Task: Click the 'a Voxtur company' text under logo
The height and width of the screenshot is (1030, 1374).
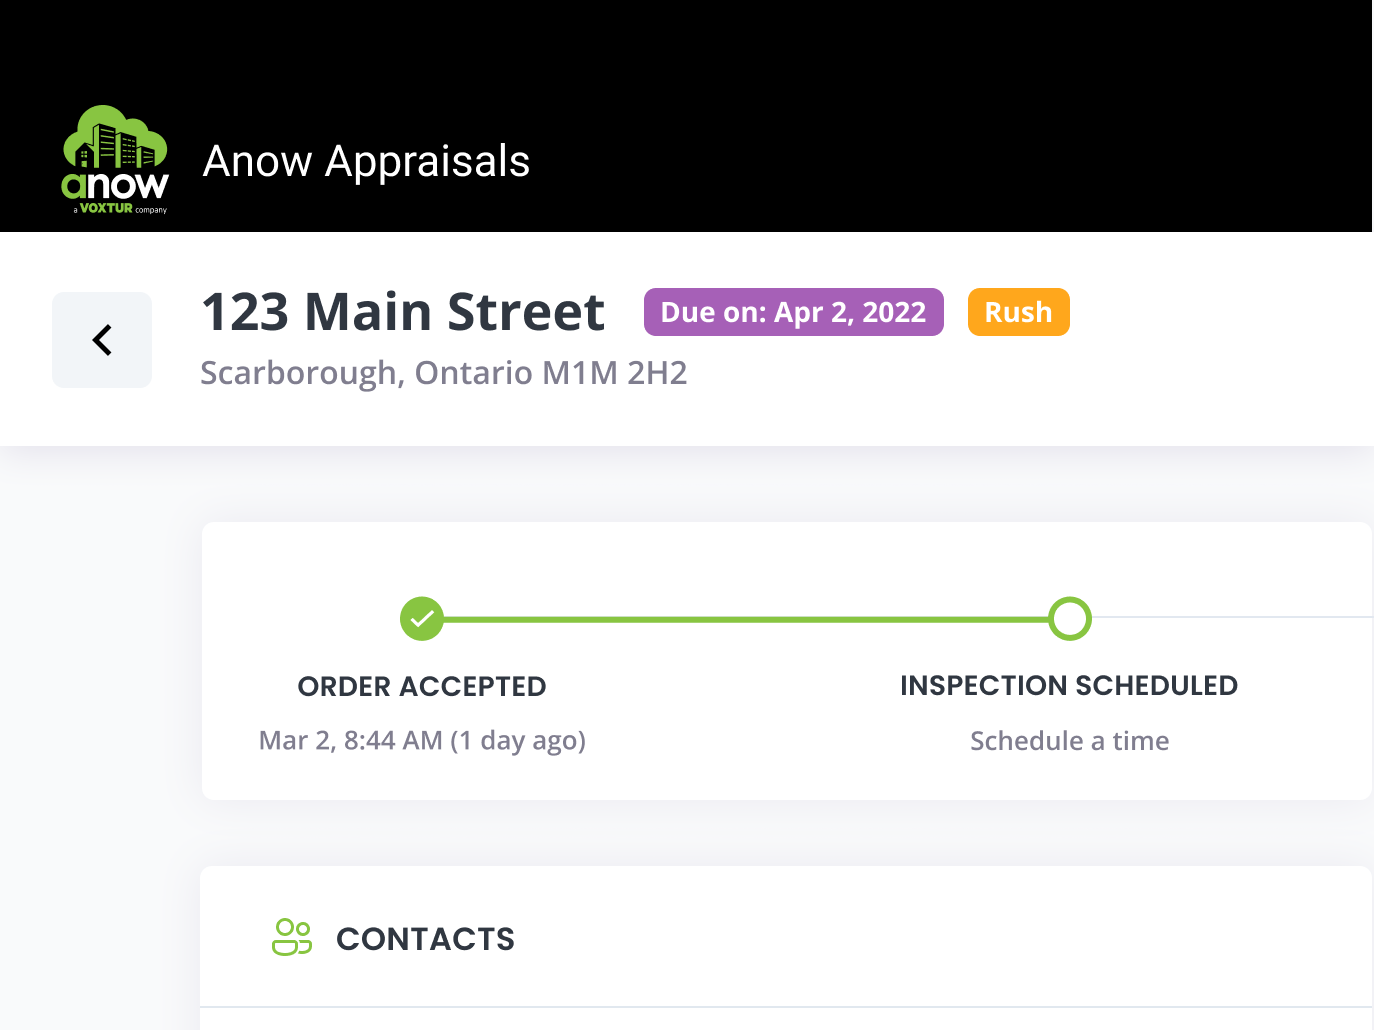Action: [x=120, y=209]
